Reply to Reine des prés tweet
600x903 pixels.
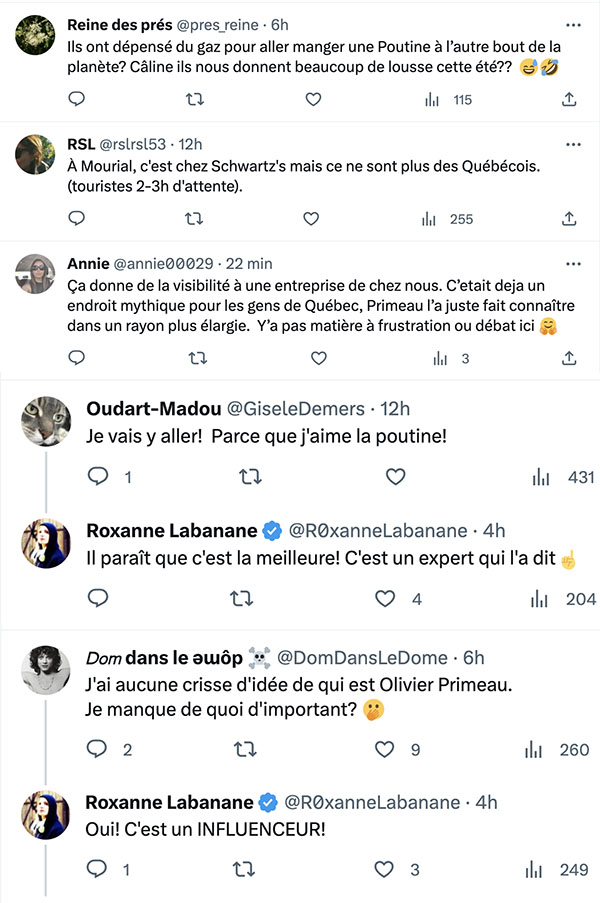[x=77, y=99]
